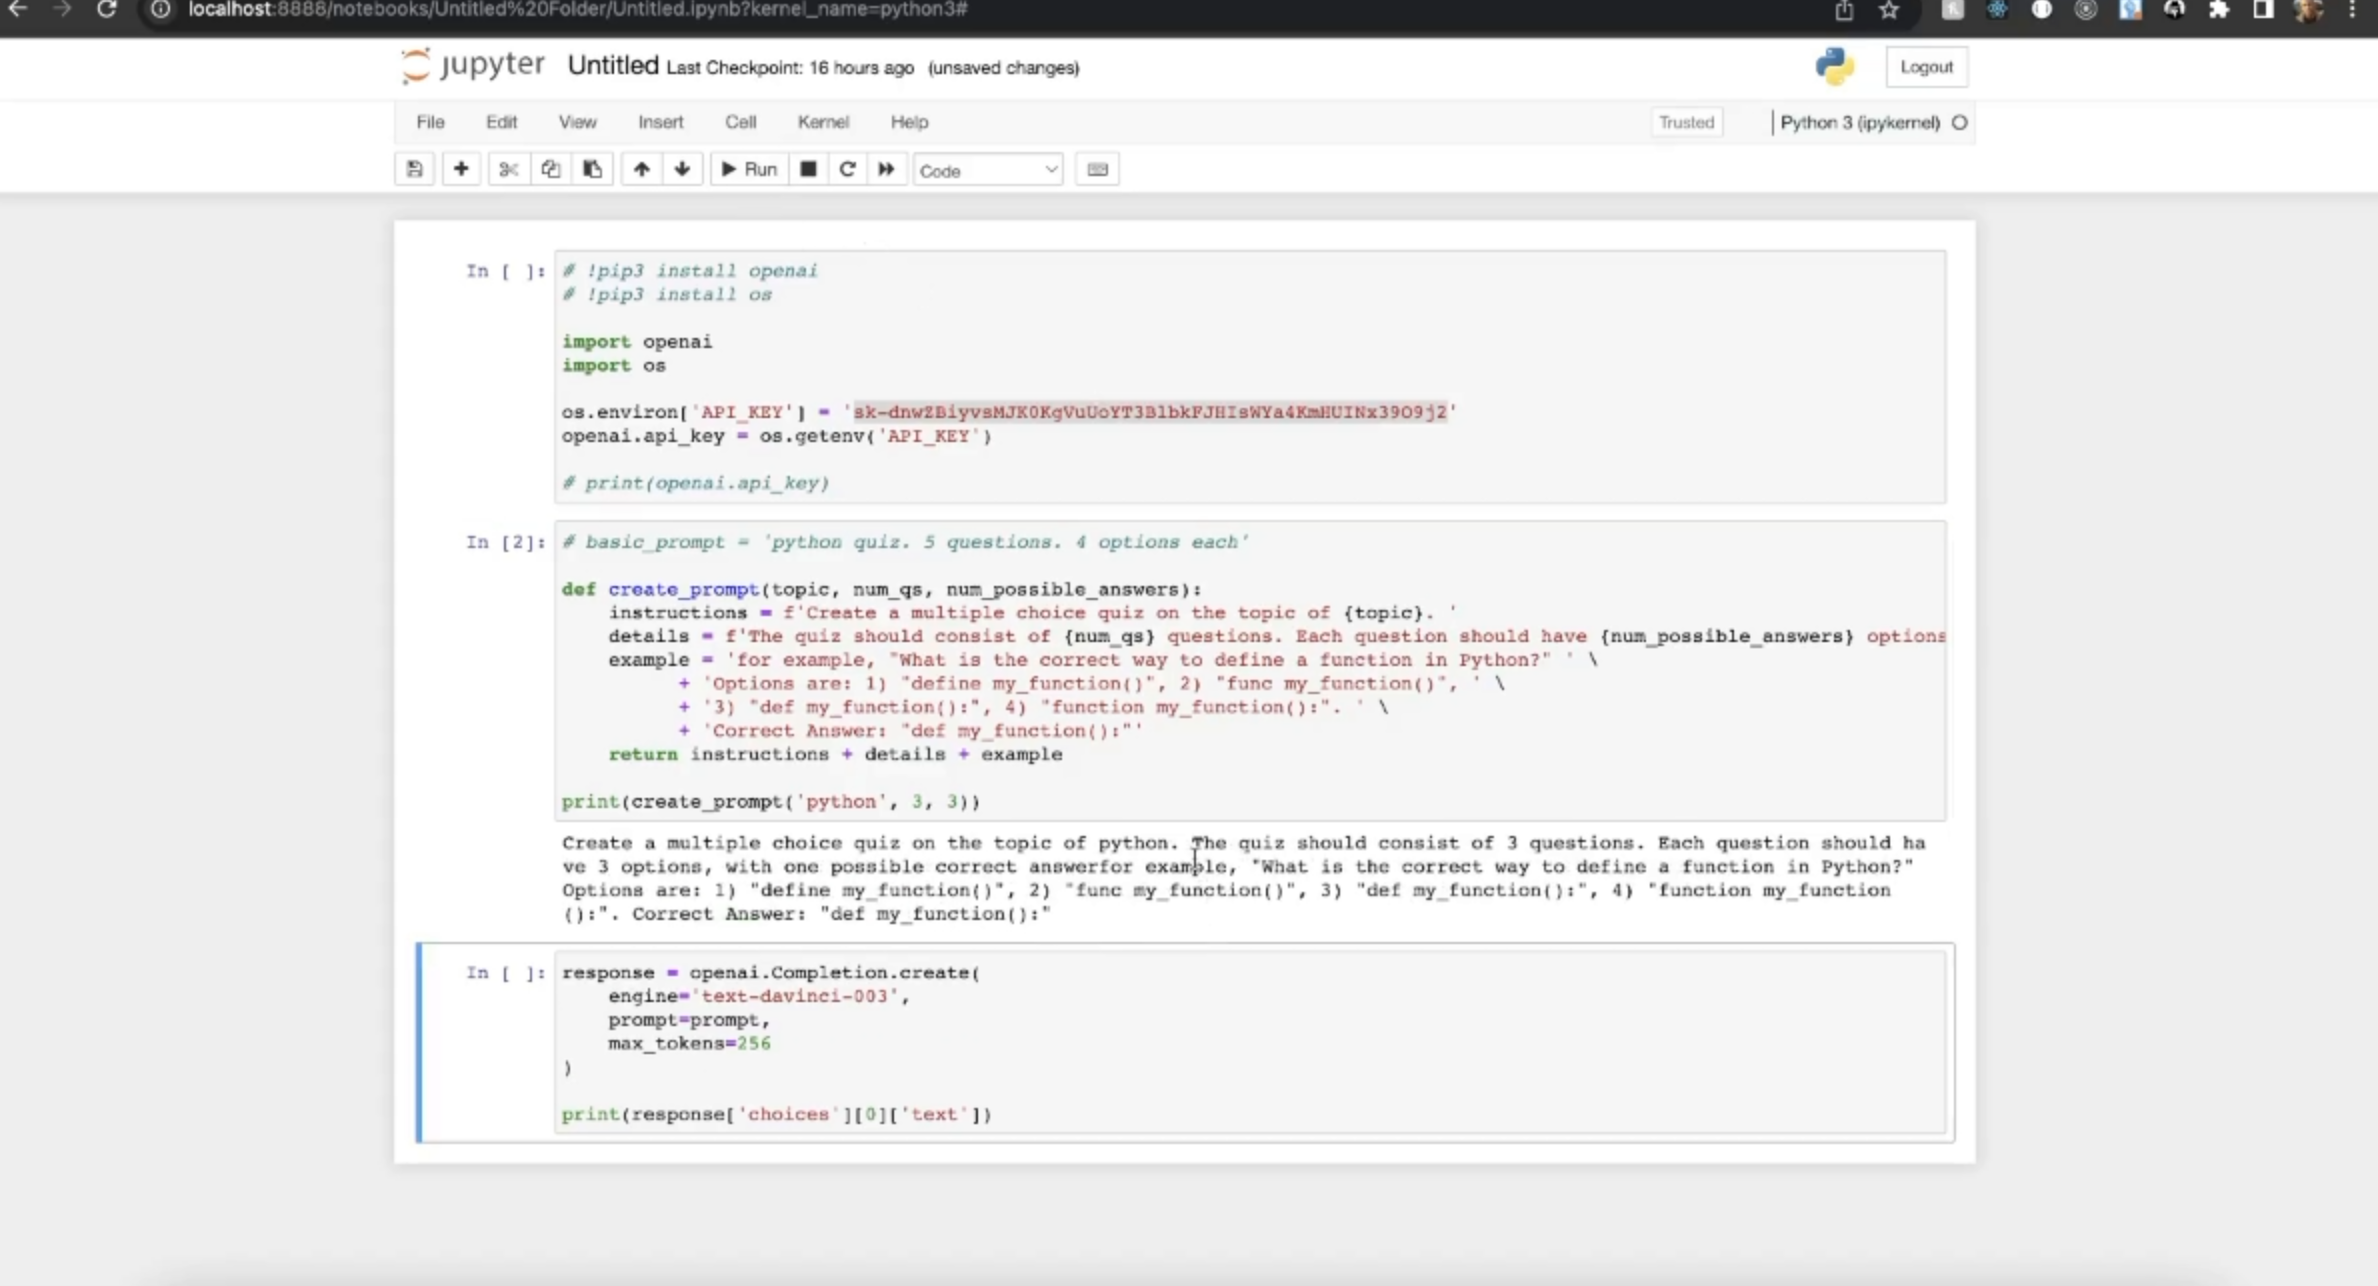
Task: Open the Kernel menu
Action: 822,122
